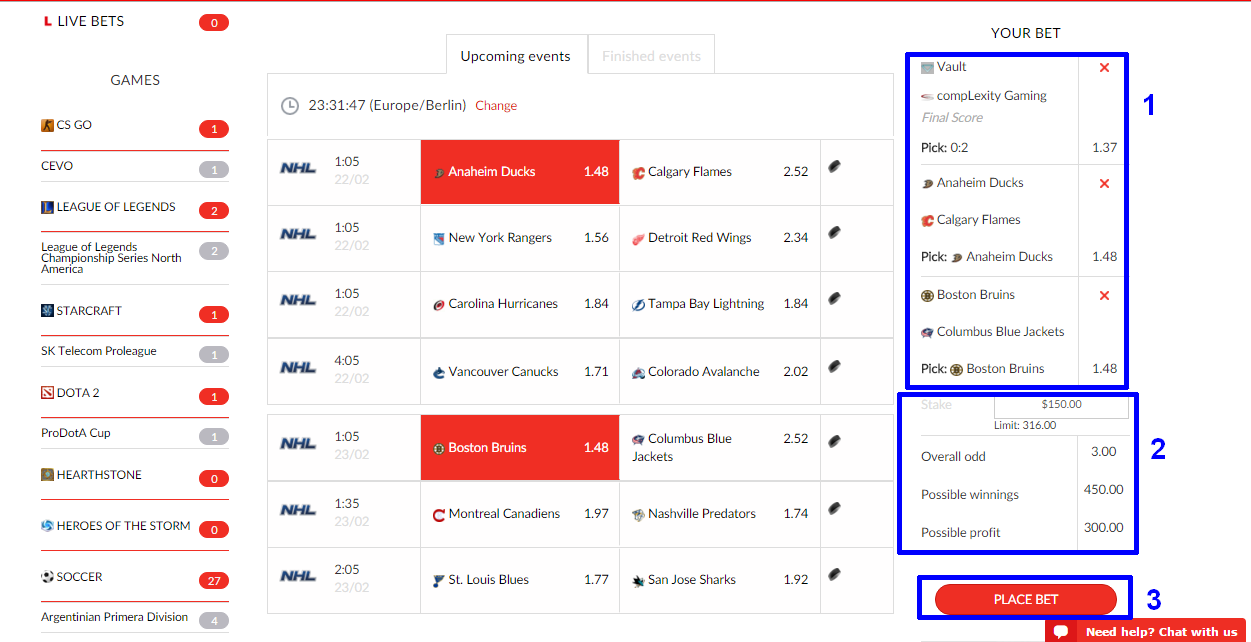Remove the Vault vs compLexity bet

point(1104,68)
